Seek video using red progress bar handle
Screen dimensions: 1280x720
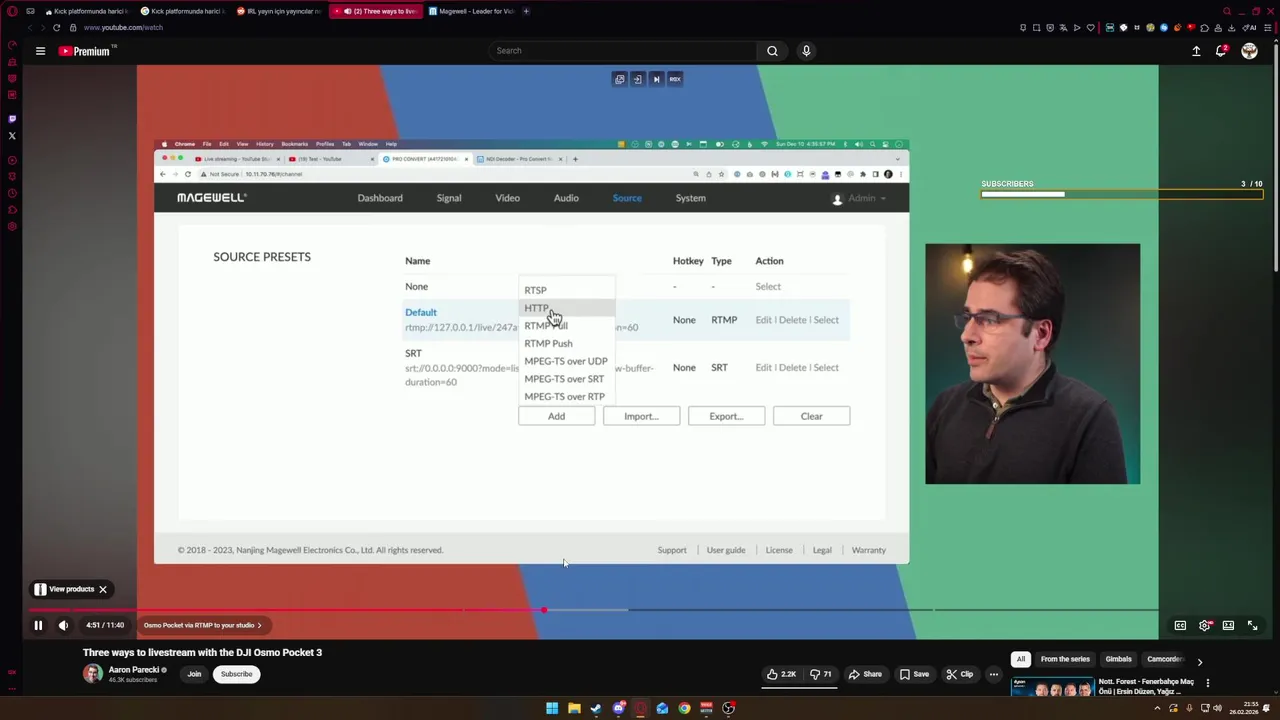[x=544, y=610]
